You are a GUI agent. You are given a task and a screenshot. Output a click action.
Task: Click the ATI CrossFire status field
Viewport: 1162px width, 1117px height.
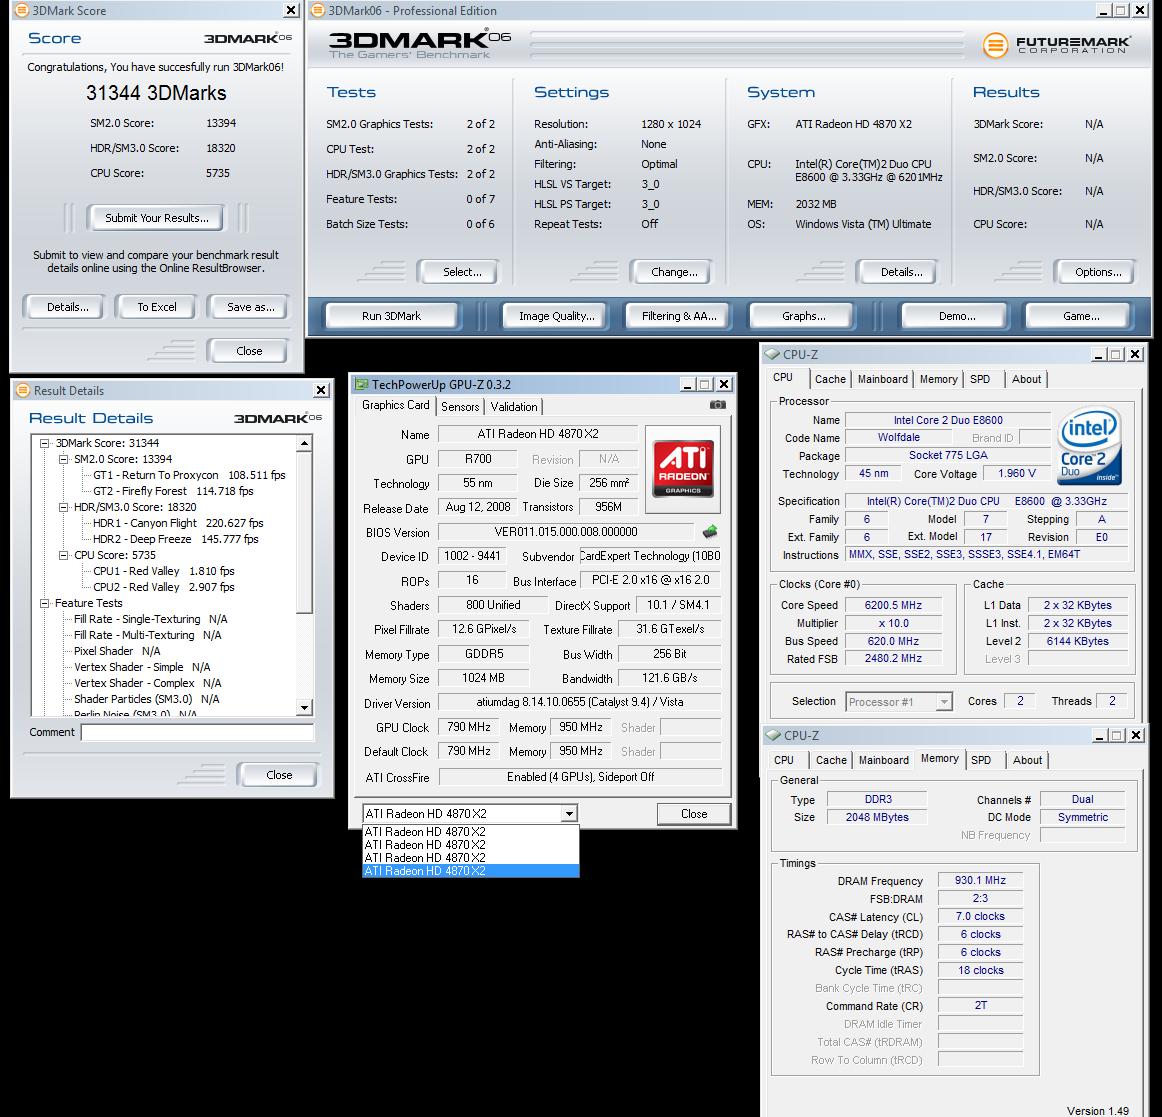(580, 777)
